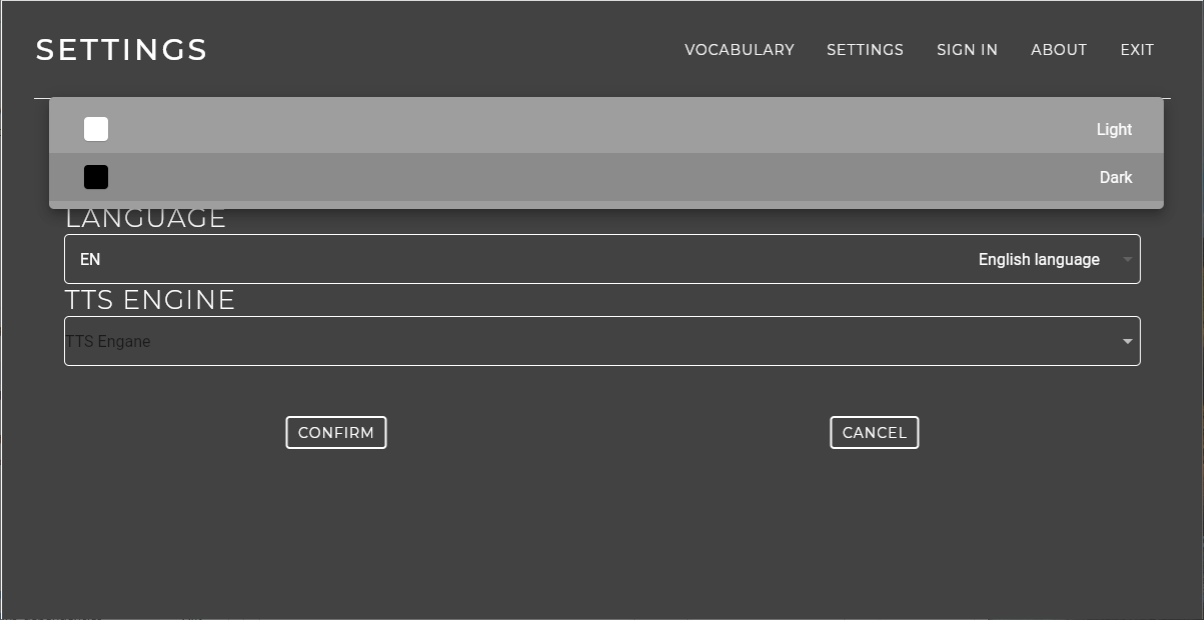Open the TTS Engine dropdown

pyautogui.click(x=600, y=341)
